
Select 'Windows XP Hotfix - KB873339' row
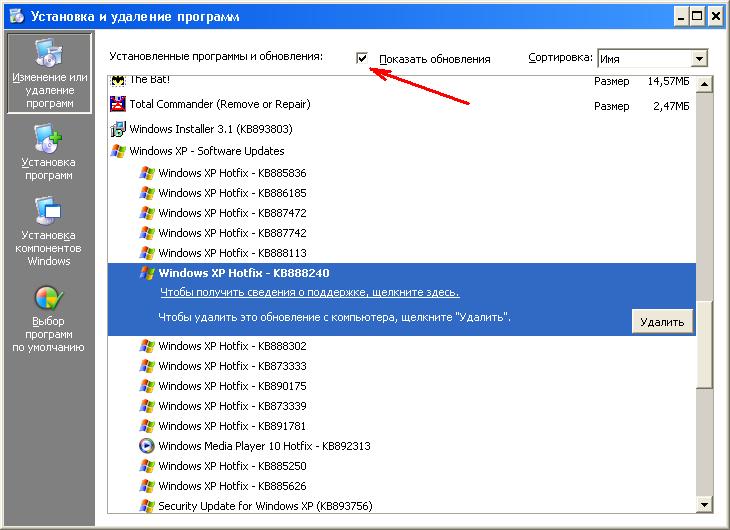tap(232, 406)
